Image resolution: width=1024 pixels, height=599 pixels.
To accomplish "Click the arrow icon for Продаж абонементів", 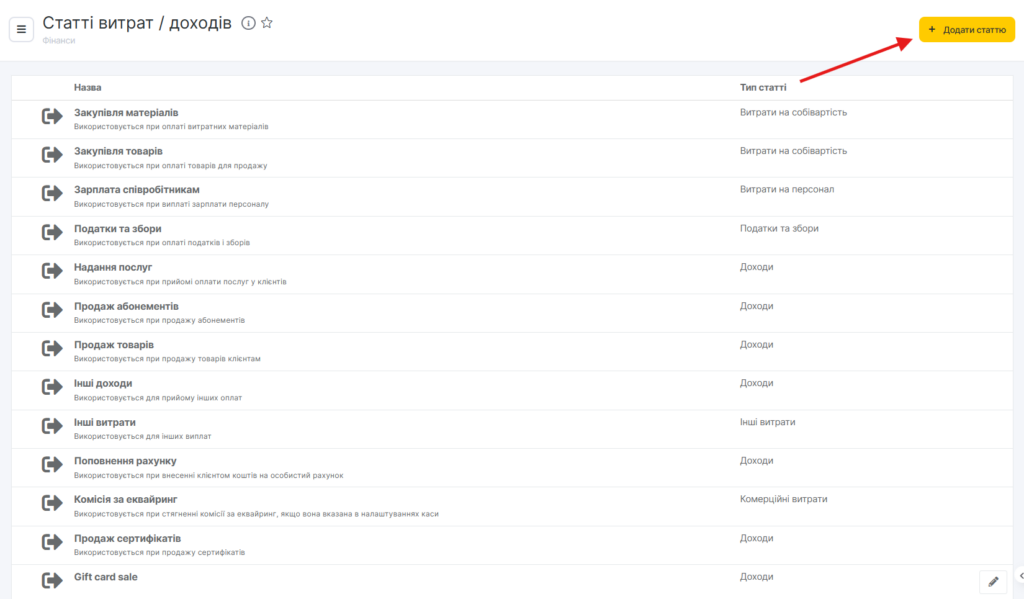I will click(x=52, y=310).
